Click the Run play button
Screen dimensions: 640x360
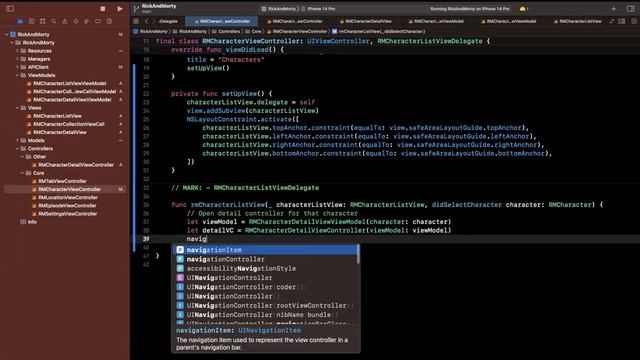point(120,9)
